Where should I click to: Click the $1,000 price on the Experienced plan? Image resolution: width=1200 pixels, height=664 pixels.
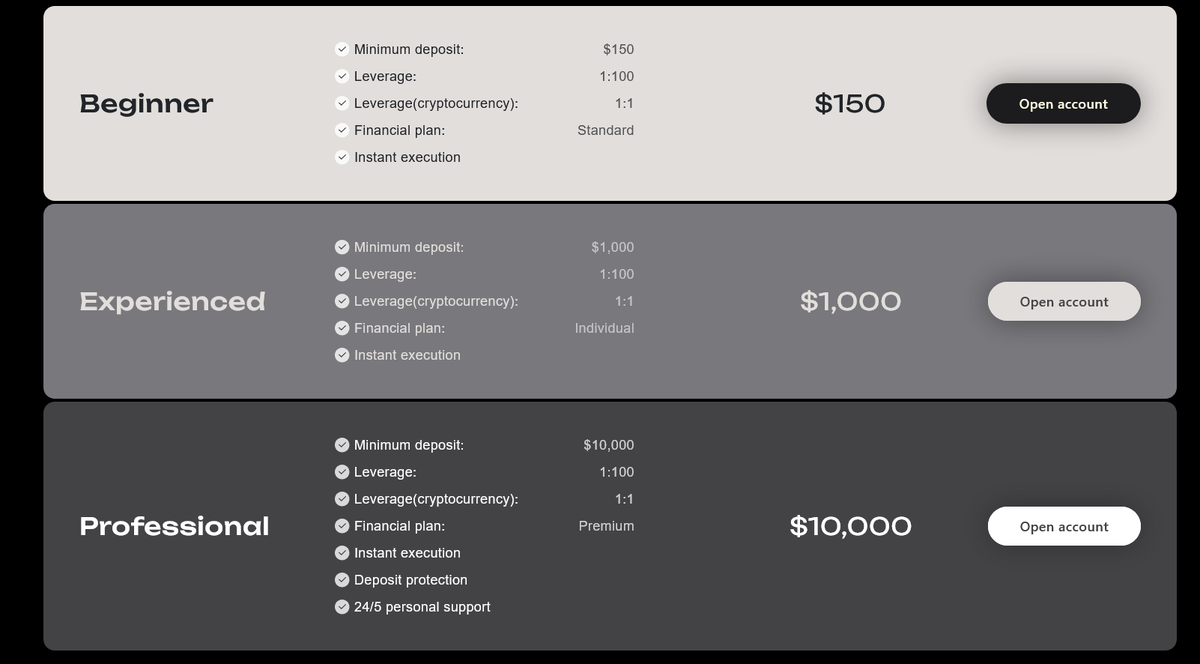[850, 300]
